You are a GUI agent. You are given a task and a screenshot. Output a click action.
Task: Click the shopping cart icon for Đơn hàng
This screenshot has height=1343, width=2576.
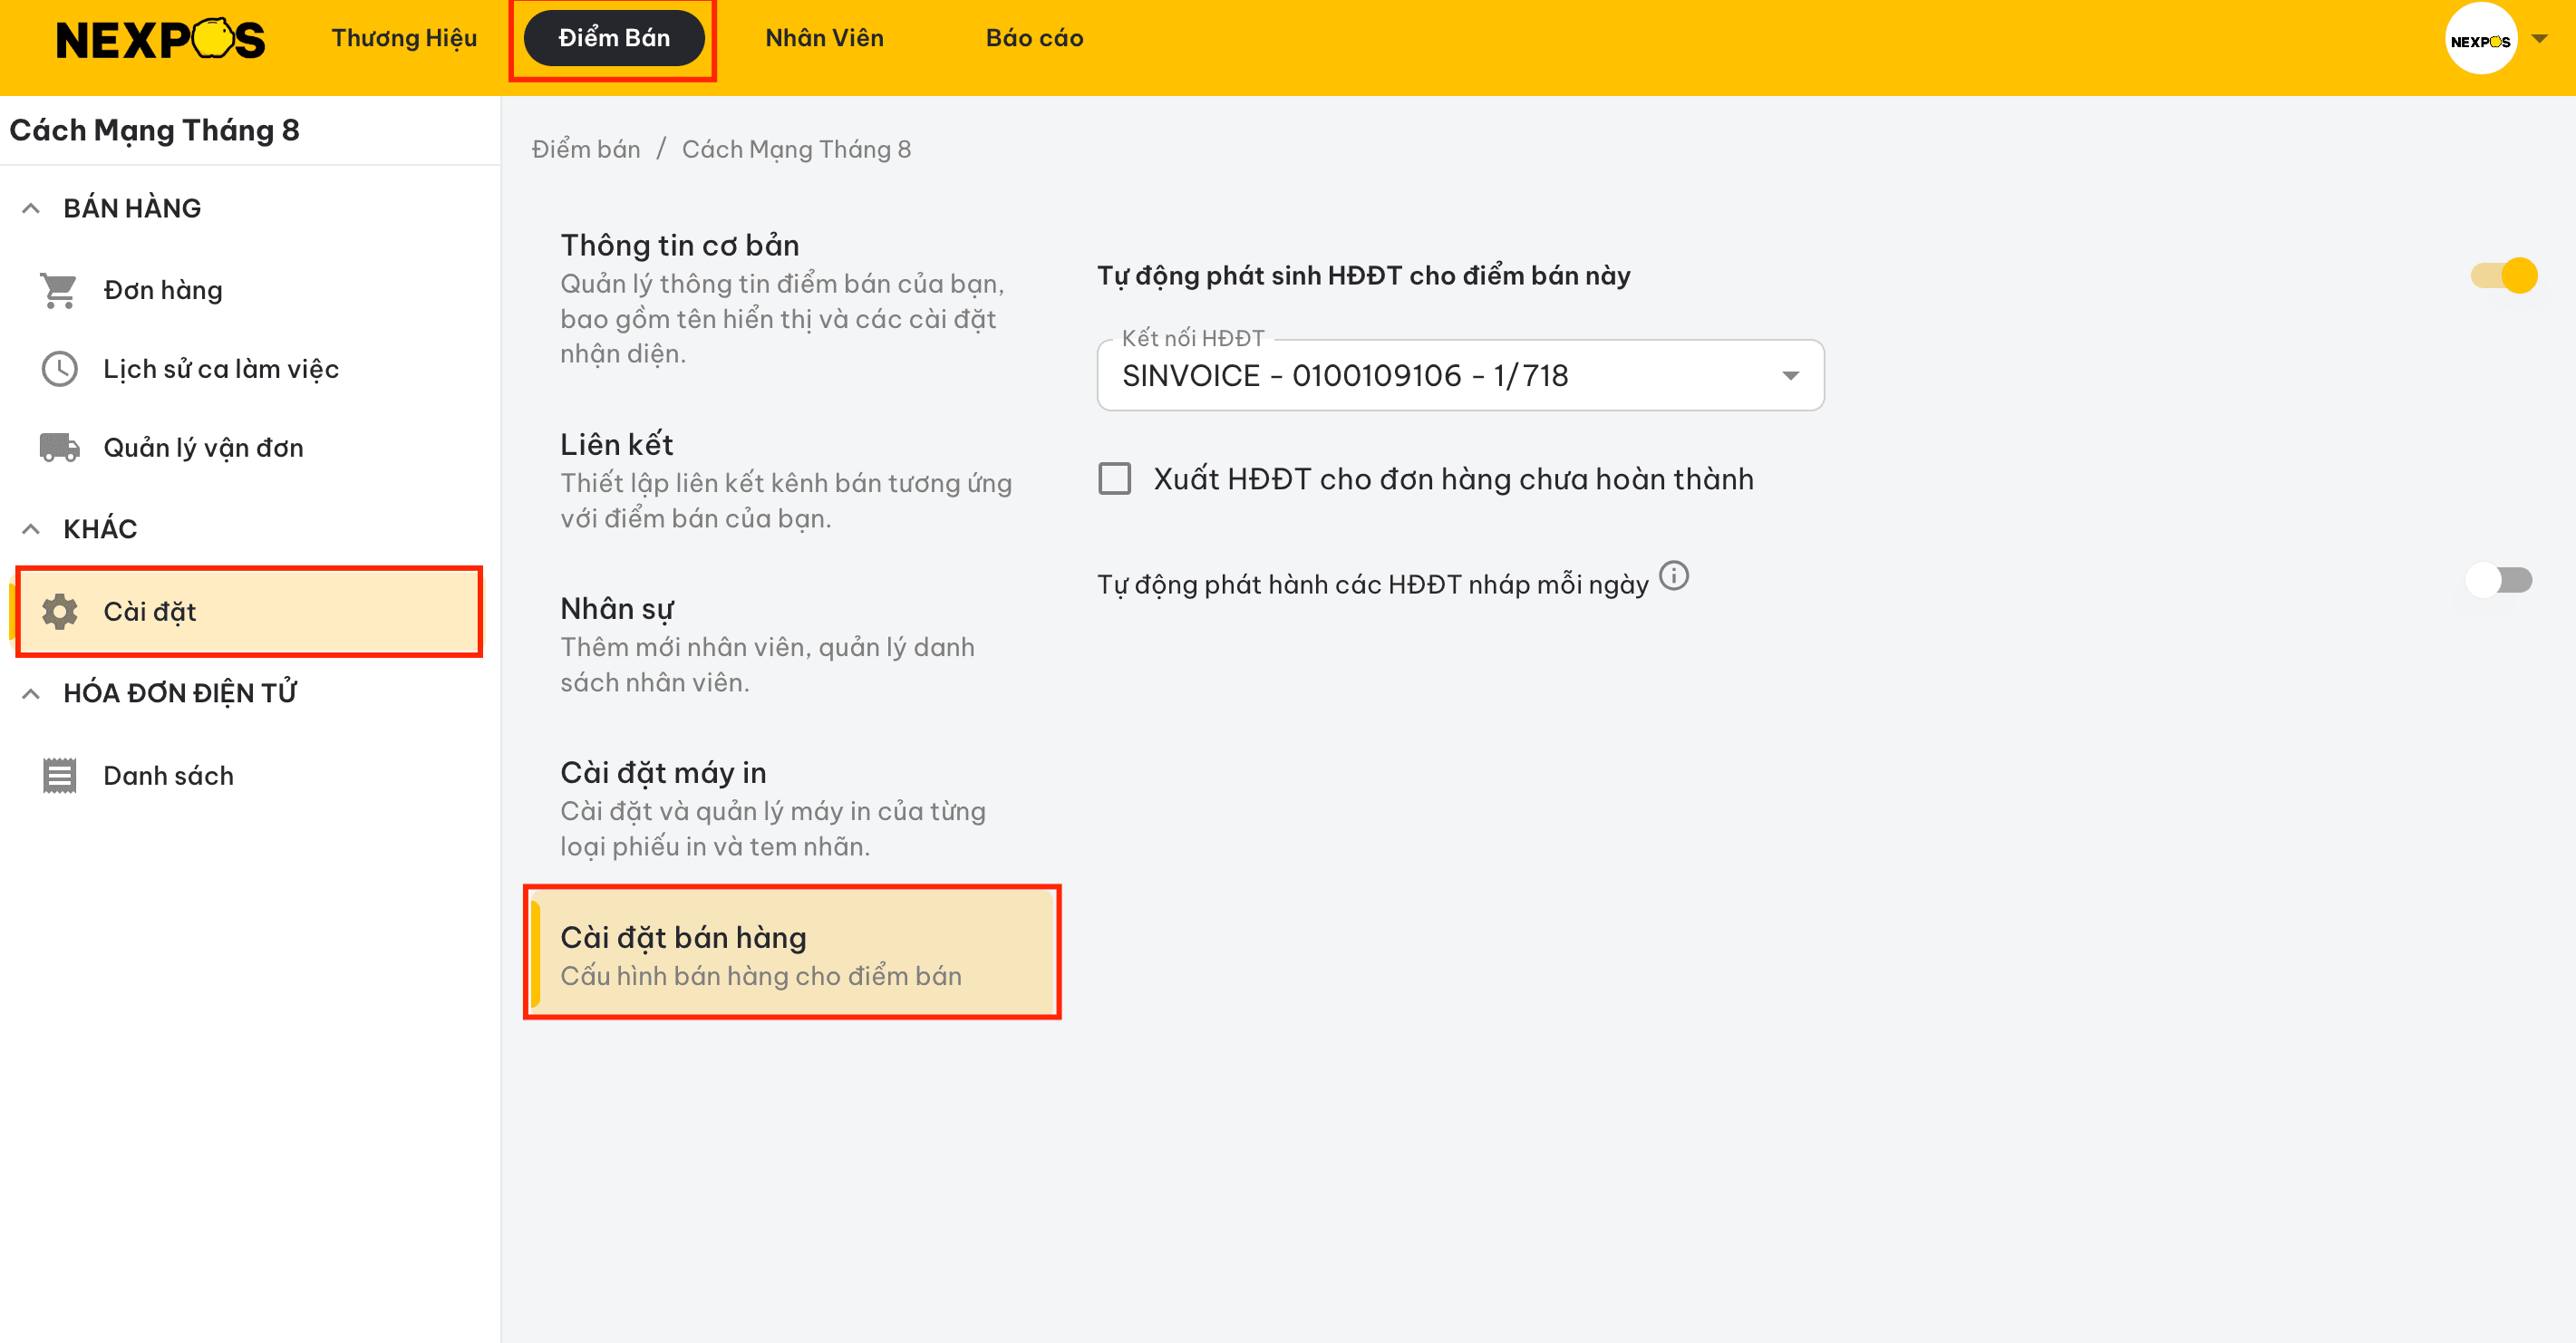click(59, 290)
